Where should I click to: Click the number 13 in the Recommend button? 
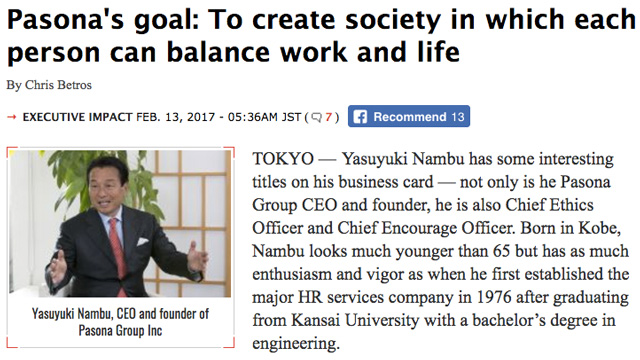(x=458, y=117)
